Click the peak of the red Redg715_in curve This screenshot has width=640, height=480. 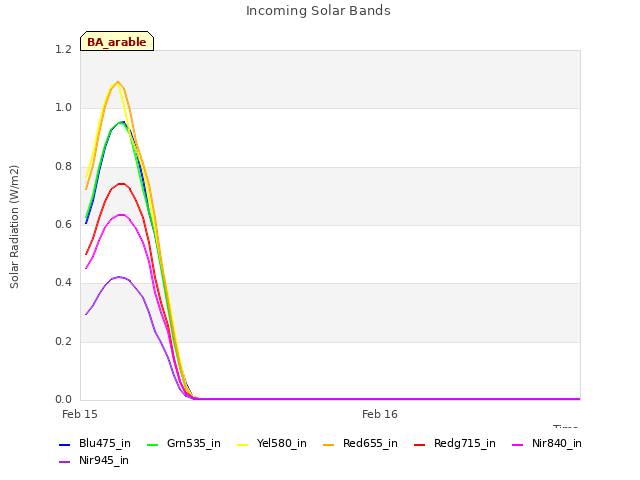pyautogui.click(x=121, y=184)
